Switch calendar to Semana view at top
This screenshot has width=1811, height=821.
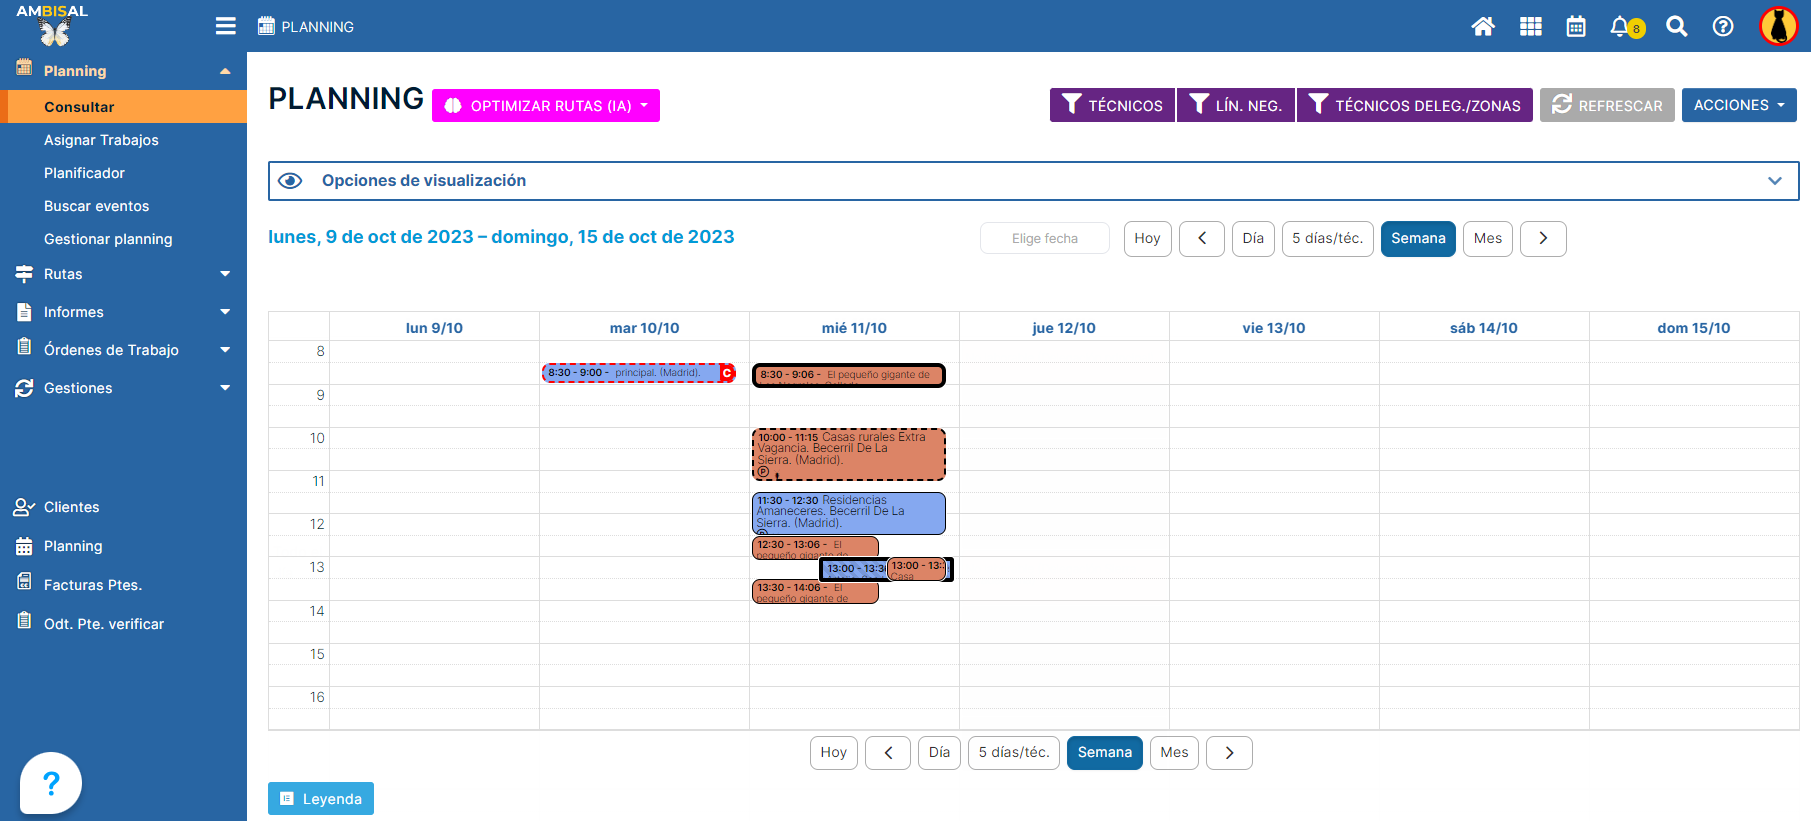[1417, 239]
